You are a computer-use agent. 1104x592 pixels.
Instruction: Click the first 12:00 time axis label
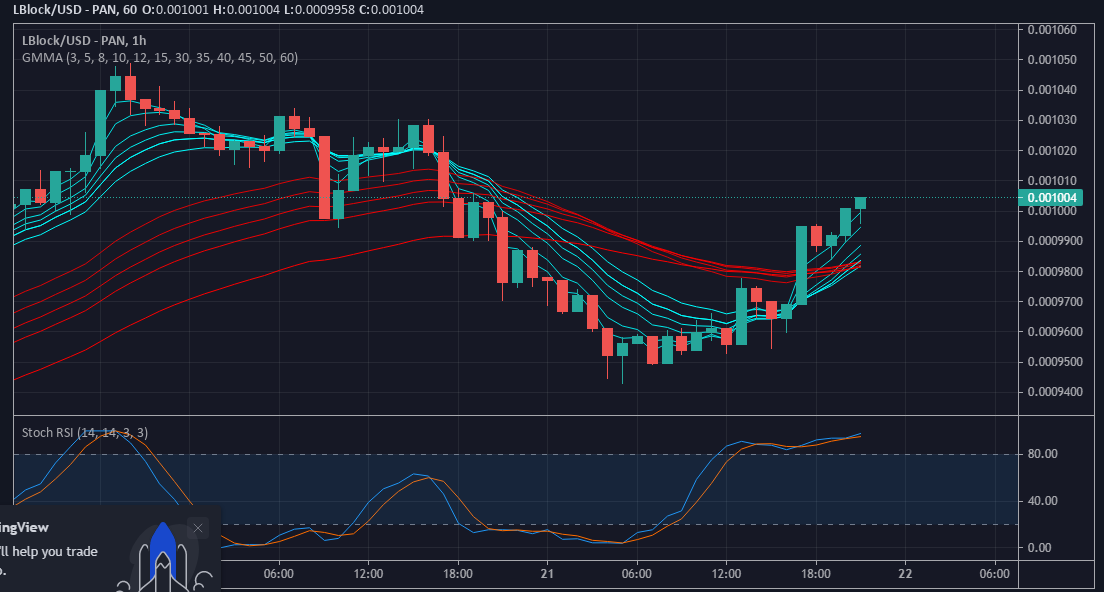[368, 574]
